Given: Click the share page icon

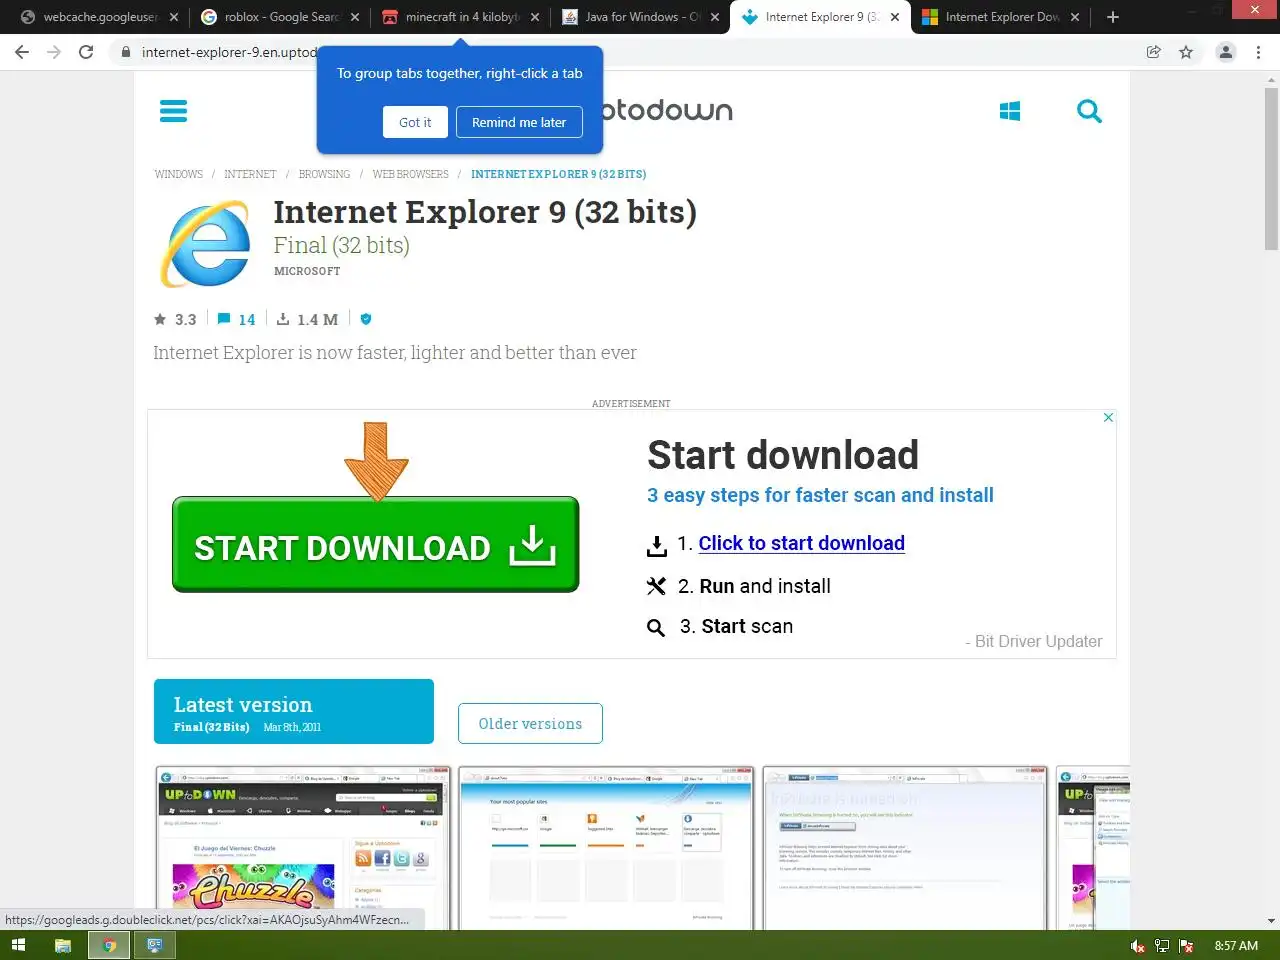Looking at the screenshot, I should pyautogui.click(x=1154, y=52).
